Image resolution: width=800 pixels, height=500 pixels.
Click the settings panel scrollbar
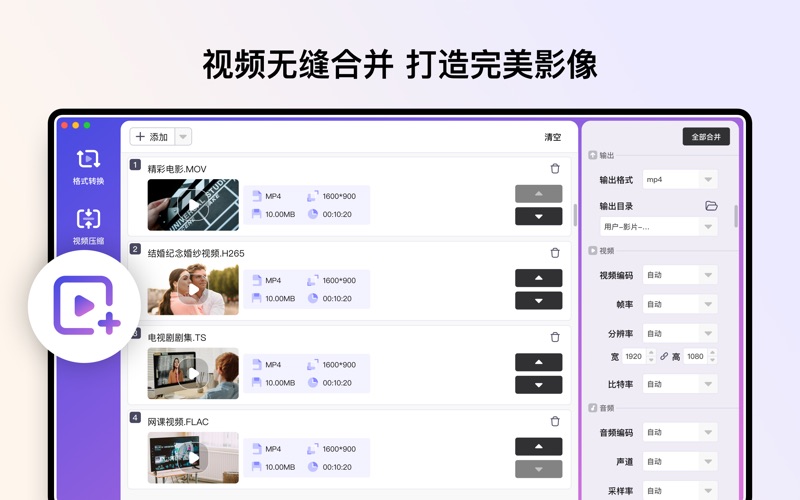(736, 216)
